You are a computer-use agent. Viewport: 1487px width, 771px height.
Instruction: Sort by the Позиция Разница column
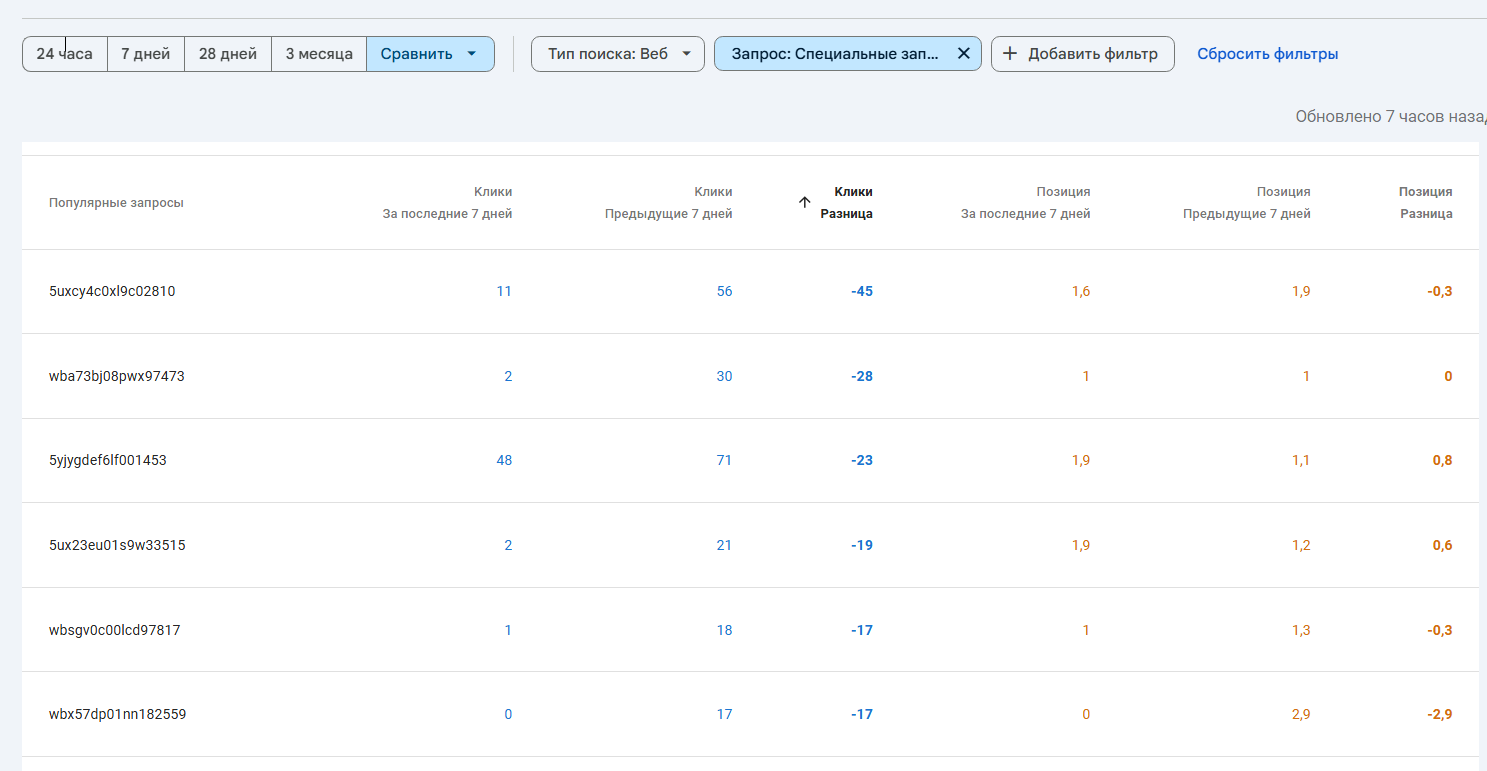pos(1425,202)
